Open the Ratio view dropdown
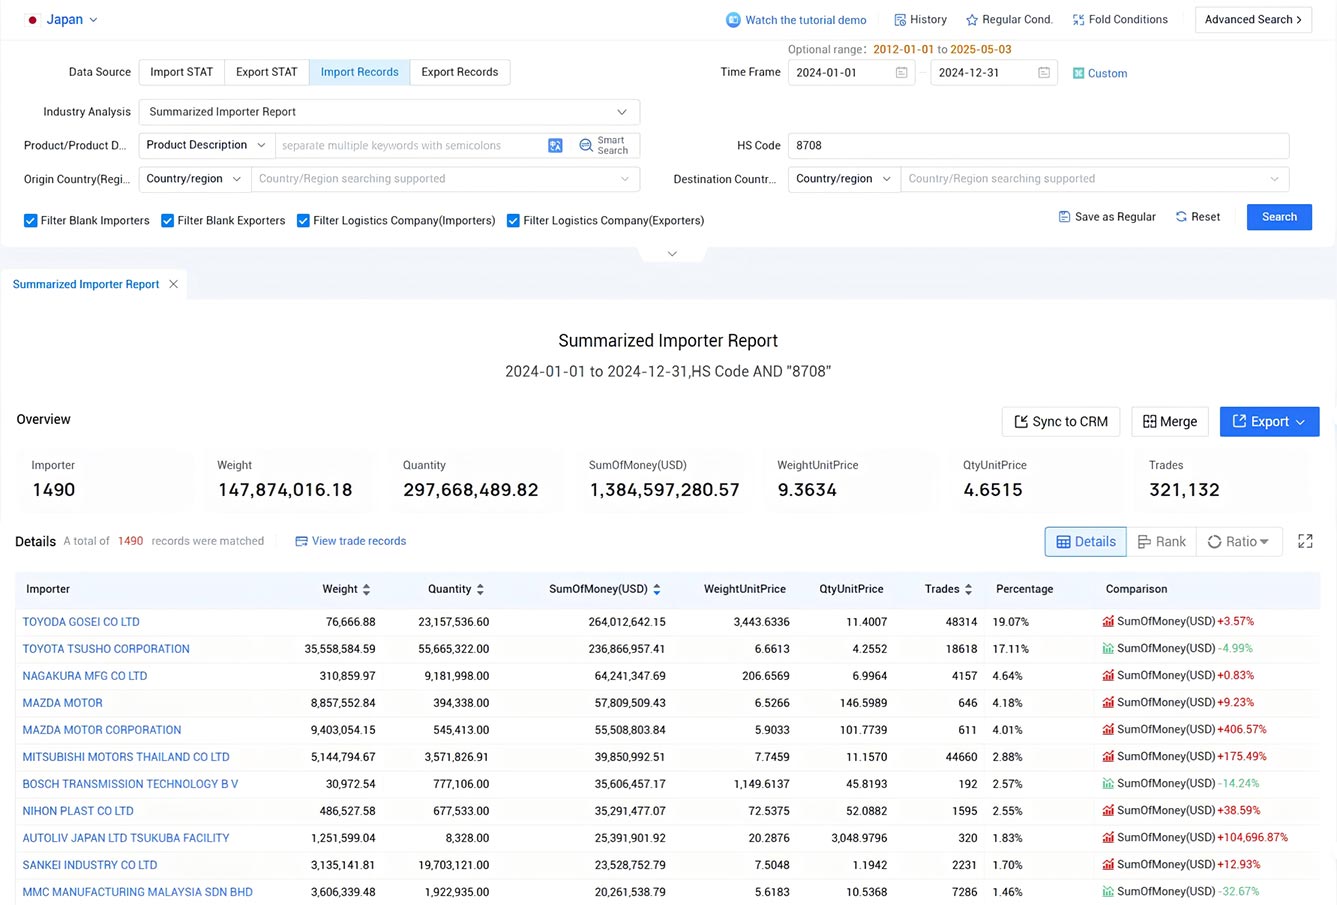The image size is (1337, 905). (x=1239, y=542)
